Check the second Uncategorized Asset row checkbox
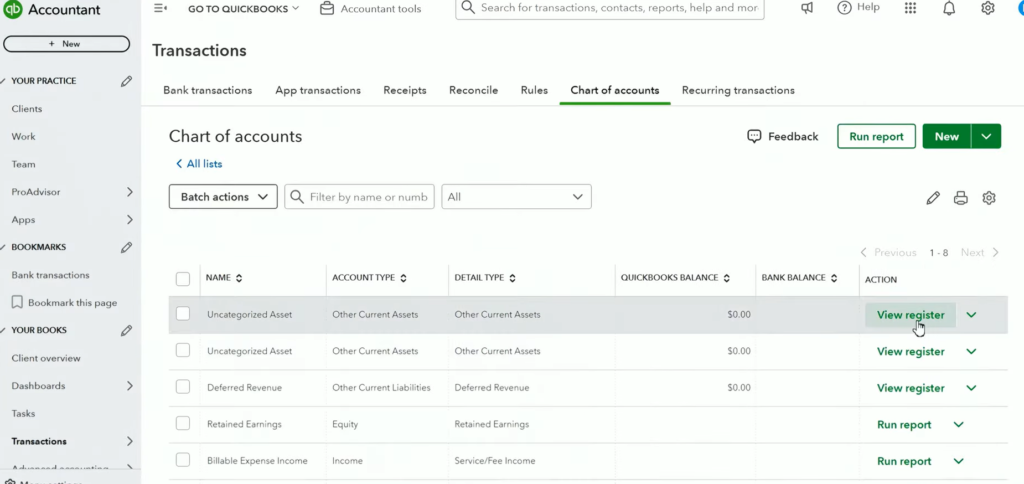Screen dimensions: 1024x484 (x=183, y=351)
